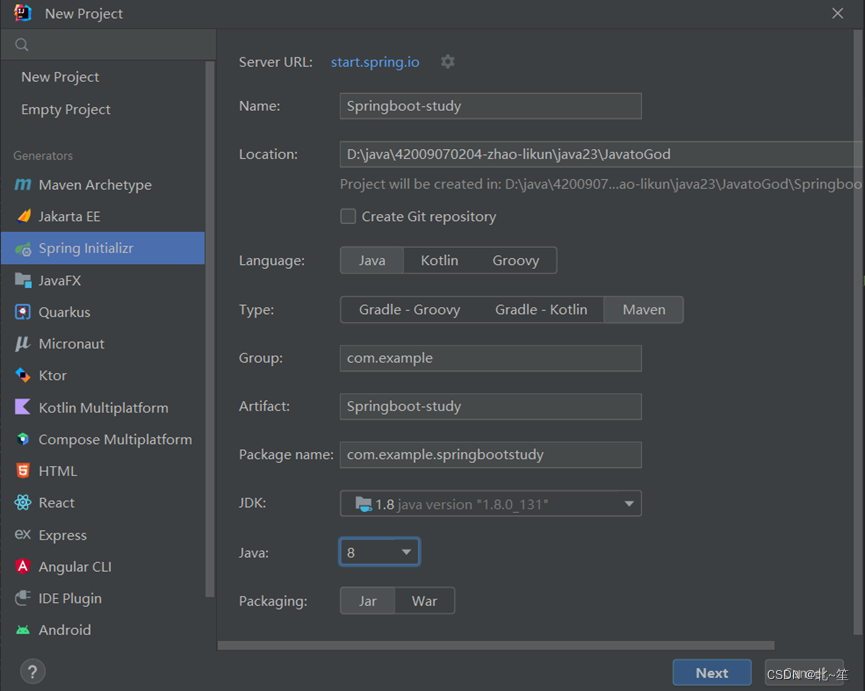Select New Project in sidebar
This screenshot has height=691, width=865.
click(x=60, y=77)
